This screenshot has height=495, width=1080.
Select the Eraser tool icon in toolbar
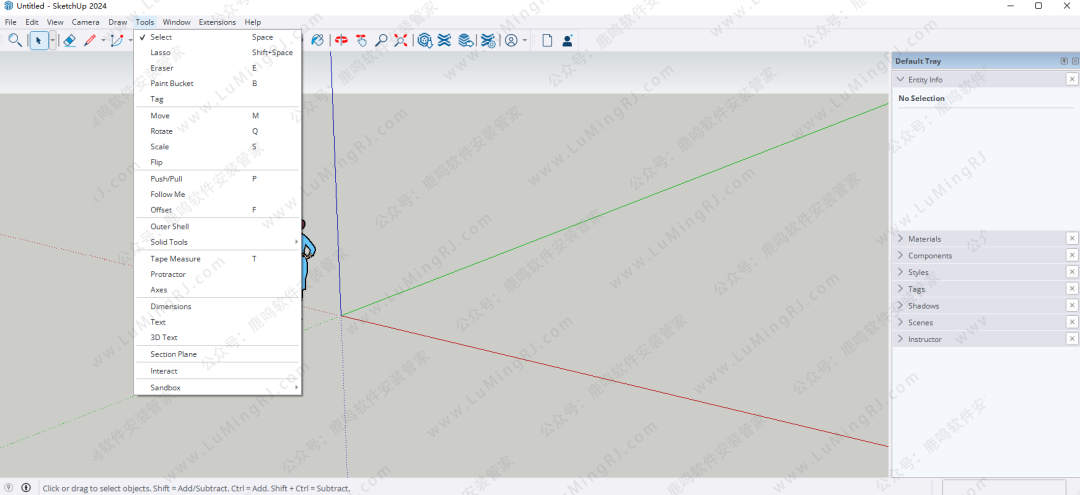click(x=69, y=40)
